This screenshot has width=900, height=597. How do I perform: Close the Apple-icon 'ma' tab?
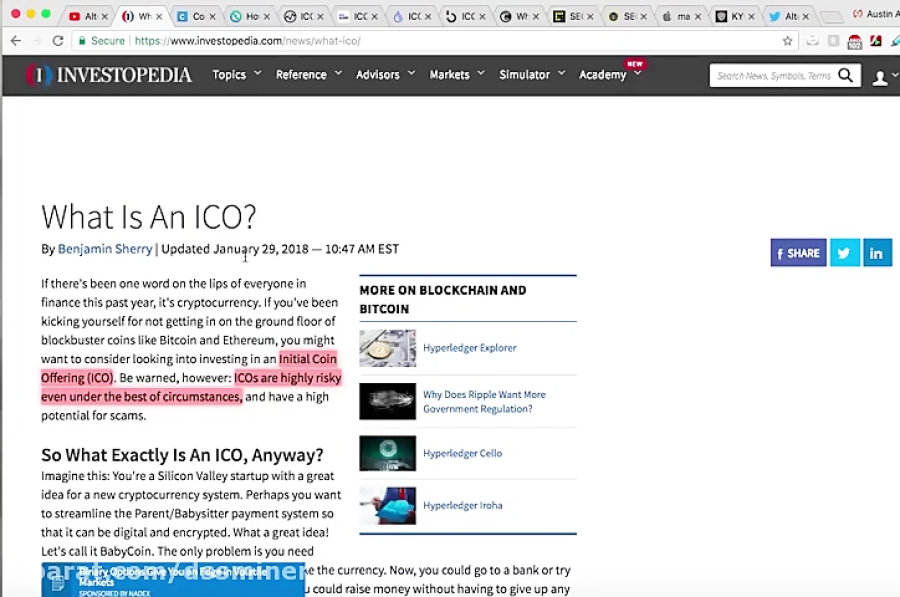[x=698, y=17]
